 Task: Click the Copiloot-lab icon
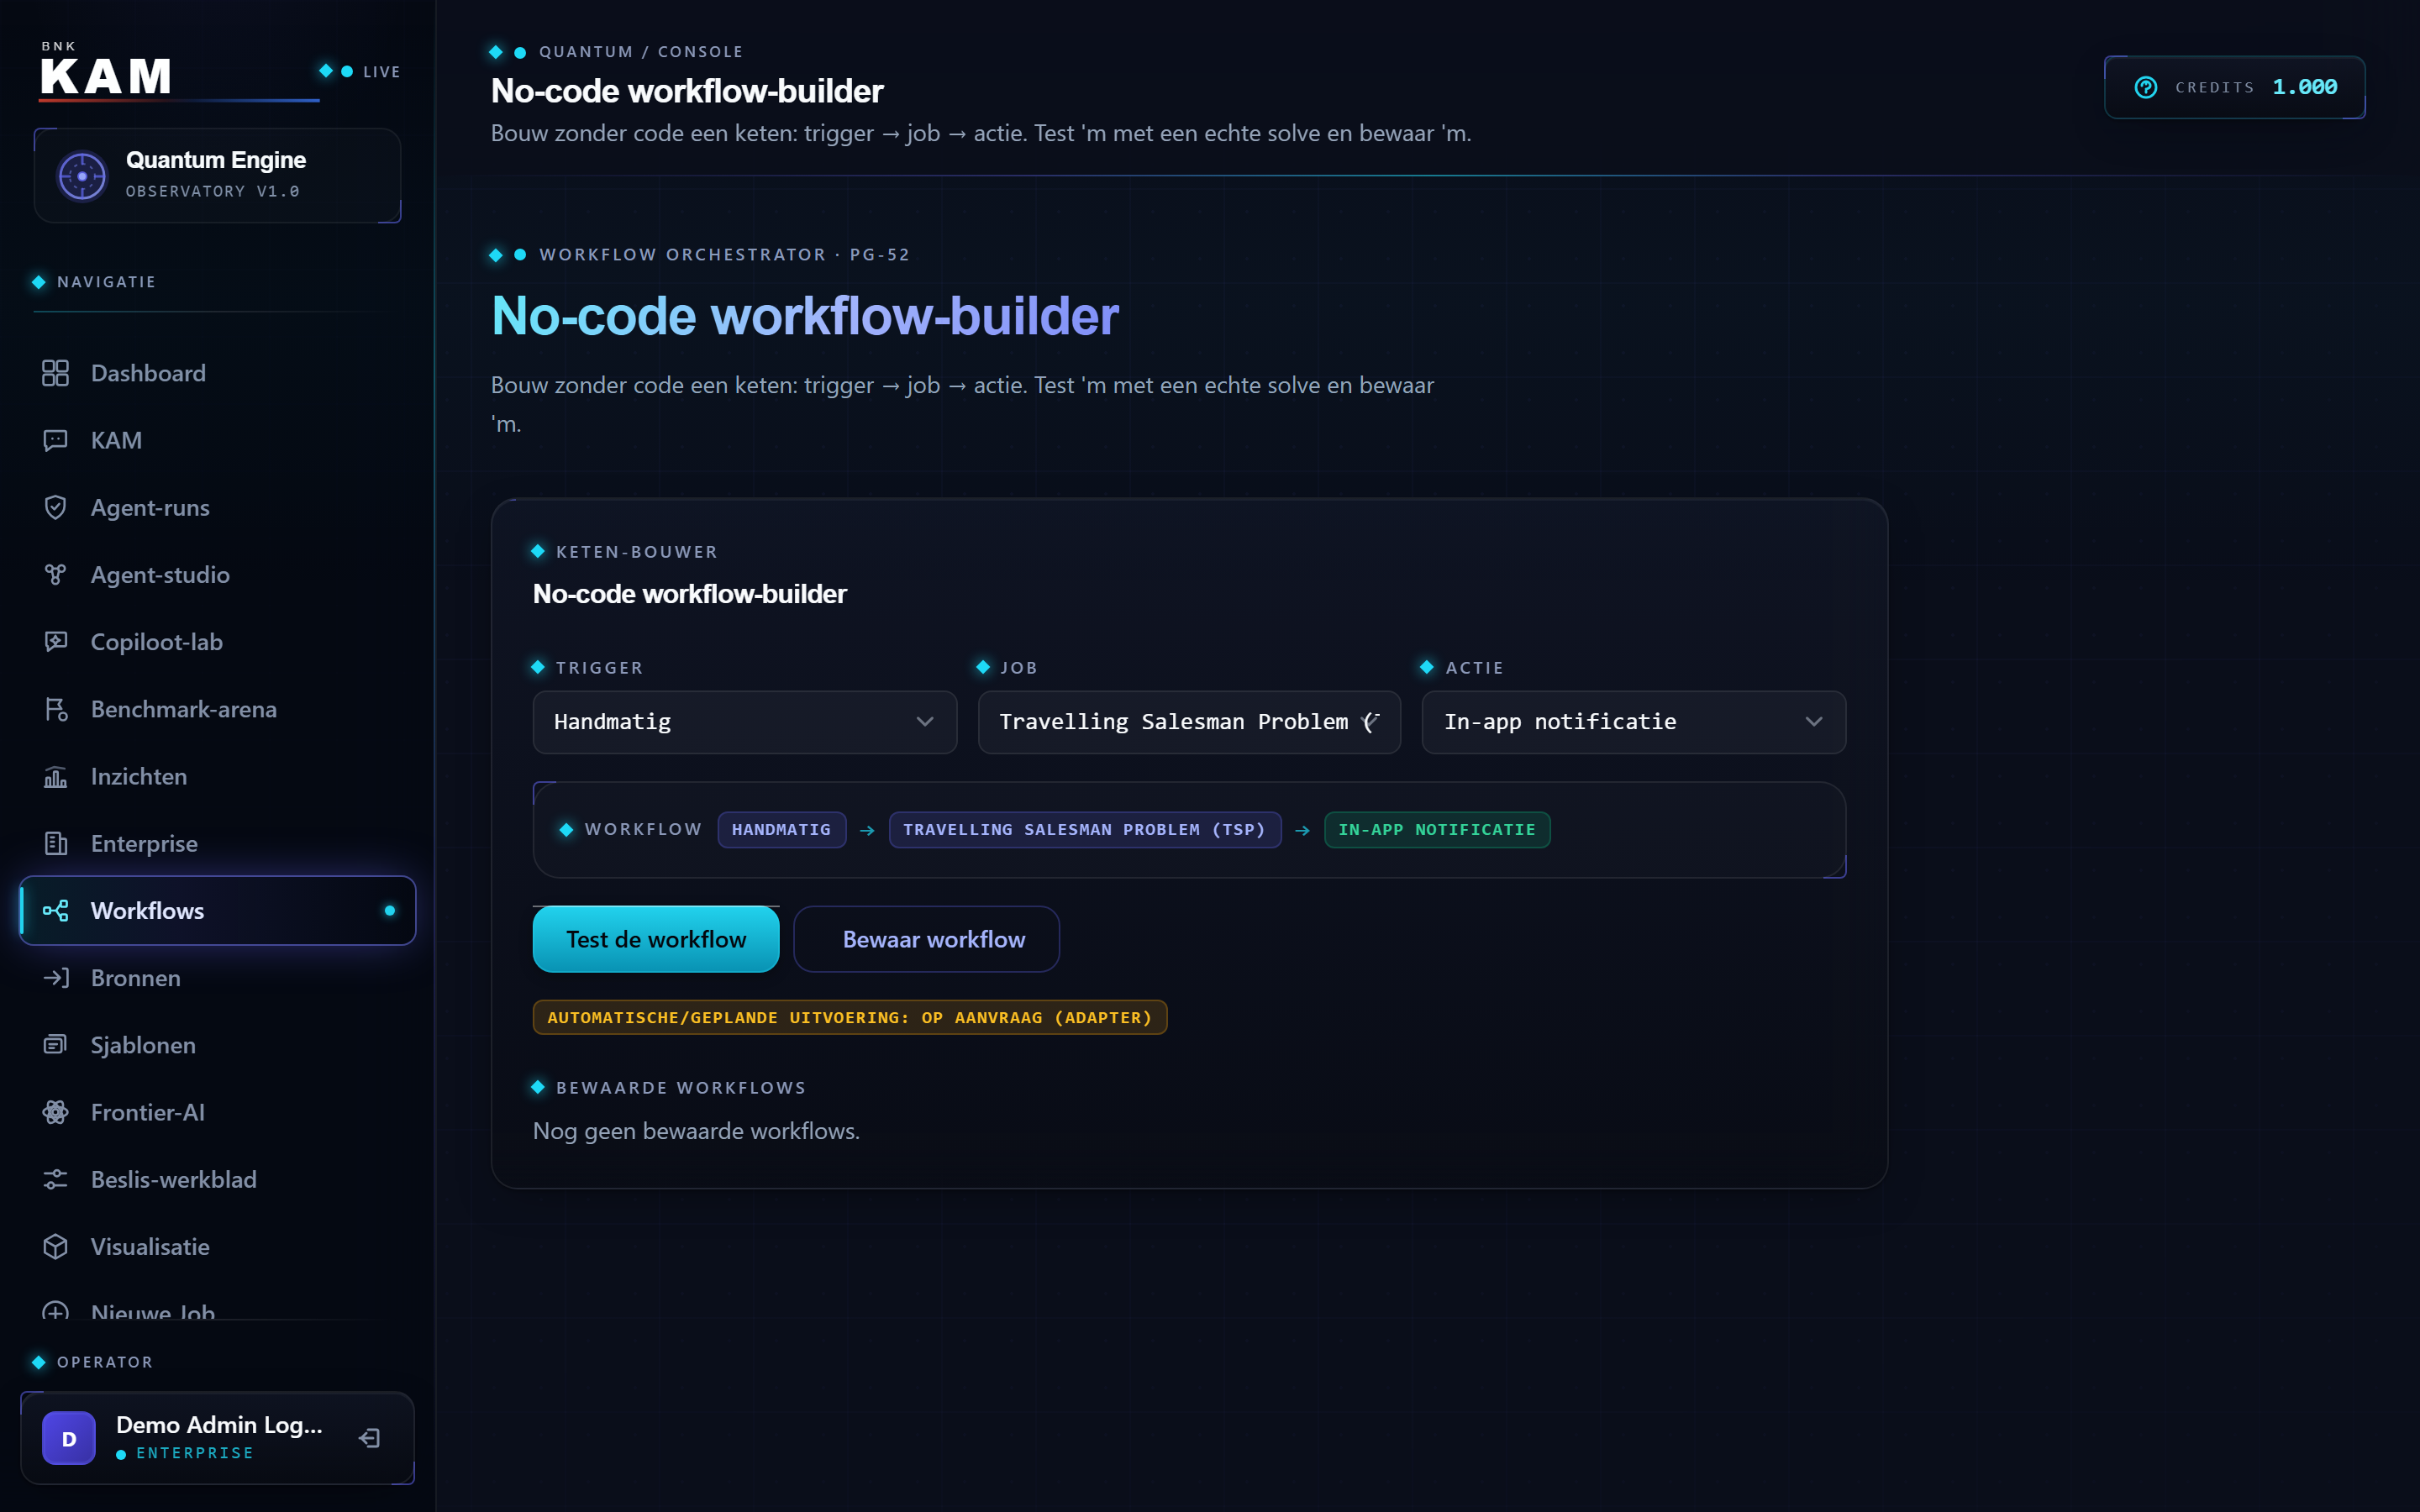point(55,641)
